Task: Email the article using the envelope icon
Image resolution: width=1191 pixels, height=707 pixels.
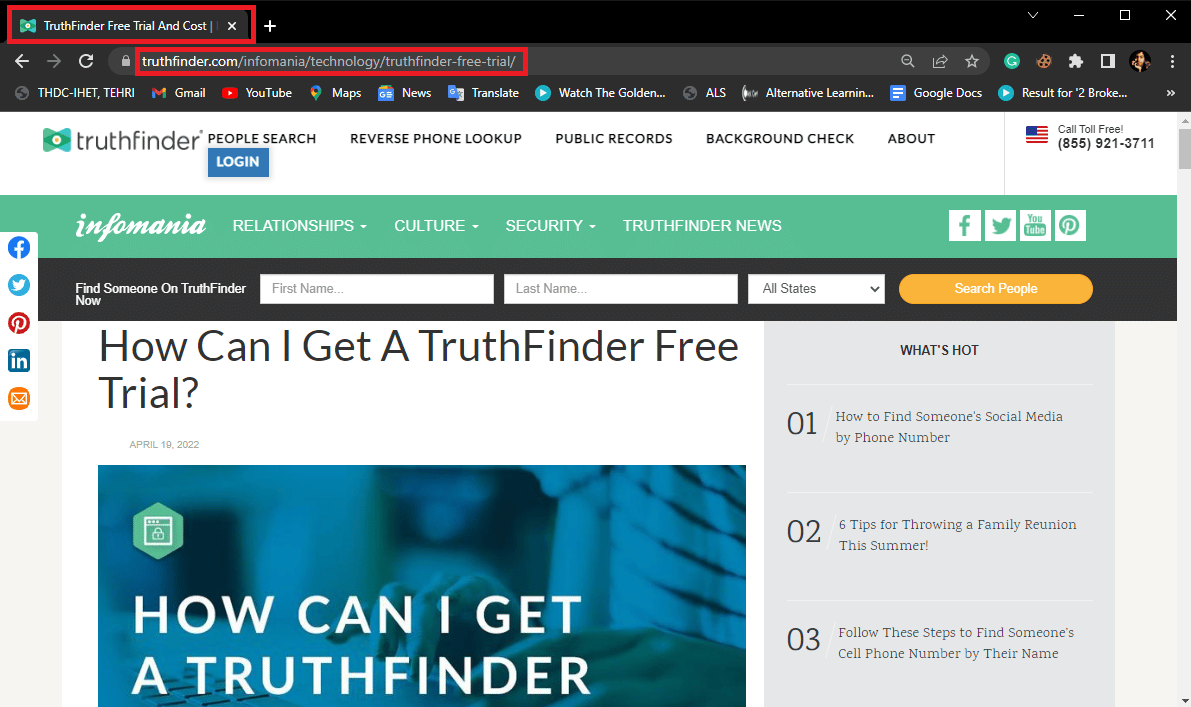Action: pos(19,398)
